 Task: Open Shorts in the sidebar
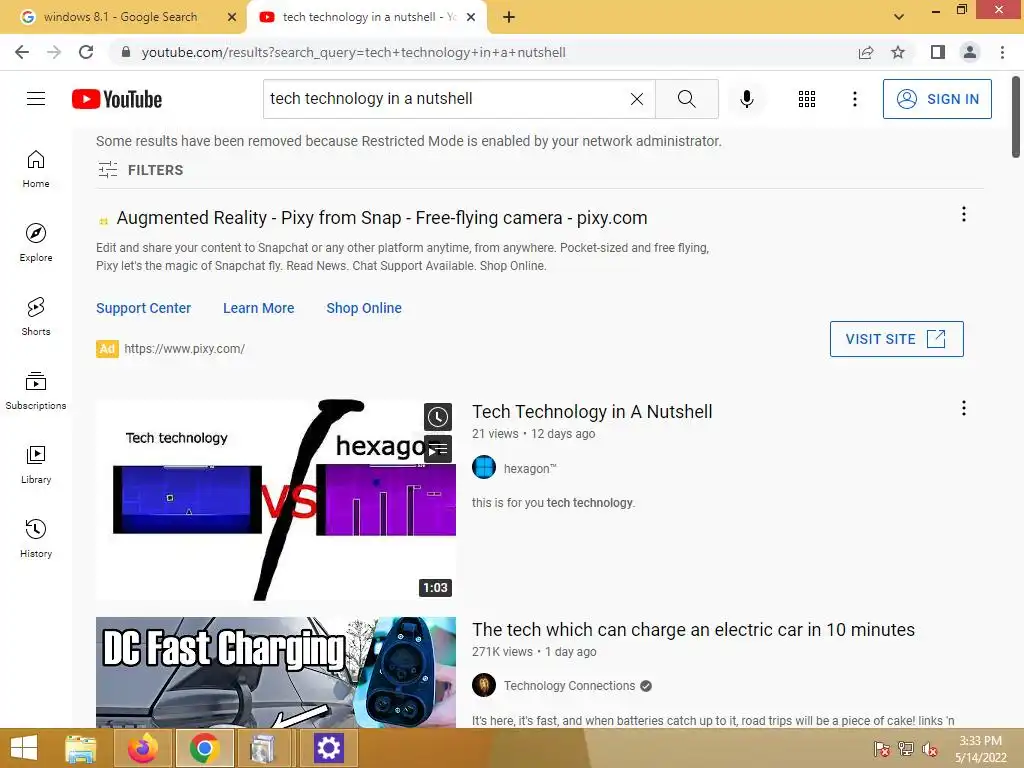(x=36, y=317)
